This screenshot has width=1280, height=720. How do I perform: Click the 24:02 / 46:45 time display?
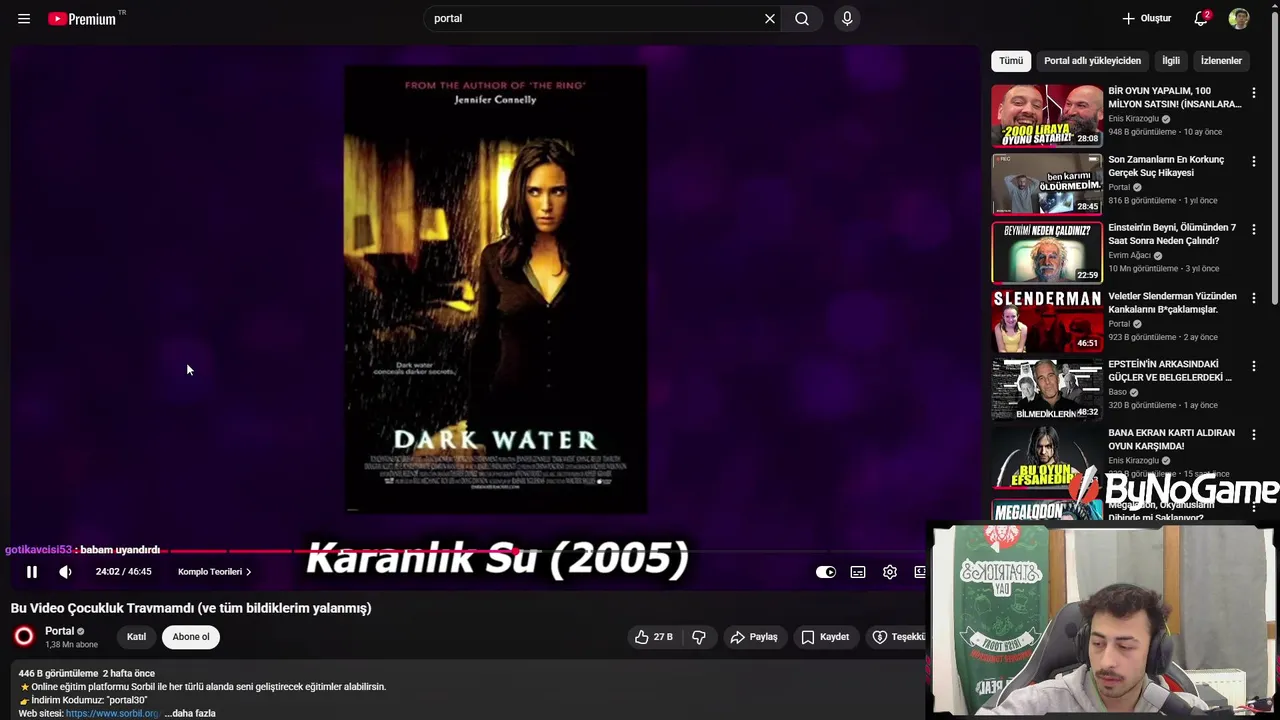click(x=124, y=572)
